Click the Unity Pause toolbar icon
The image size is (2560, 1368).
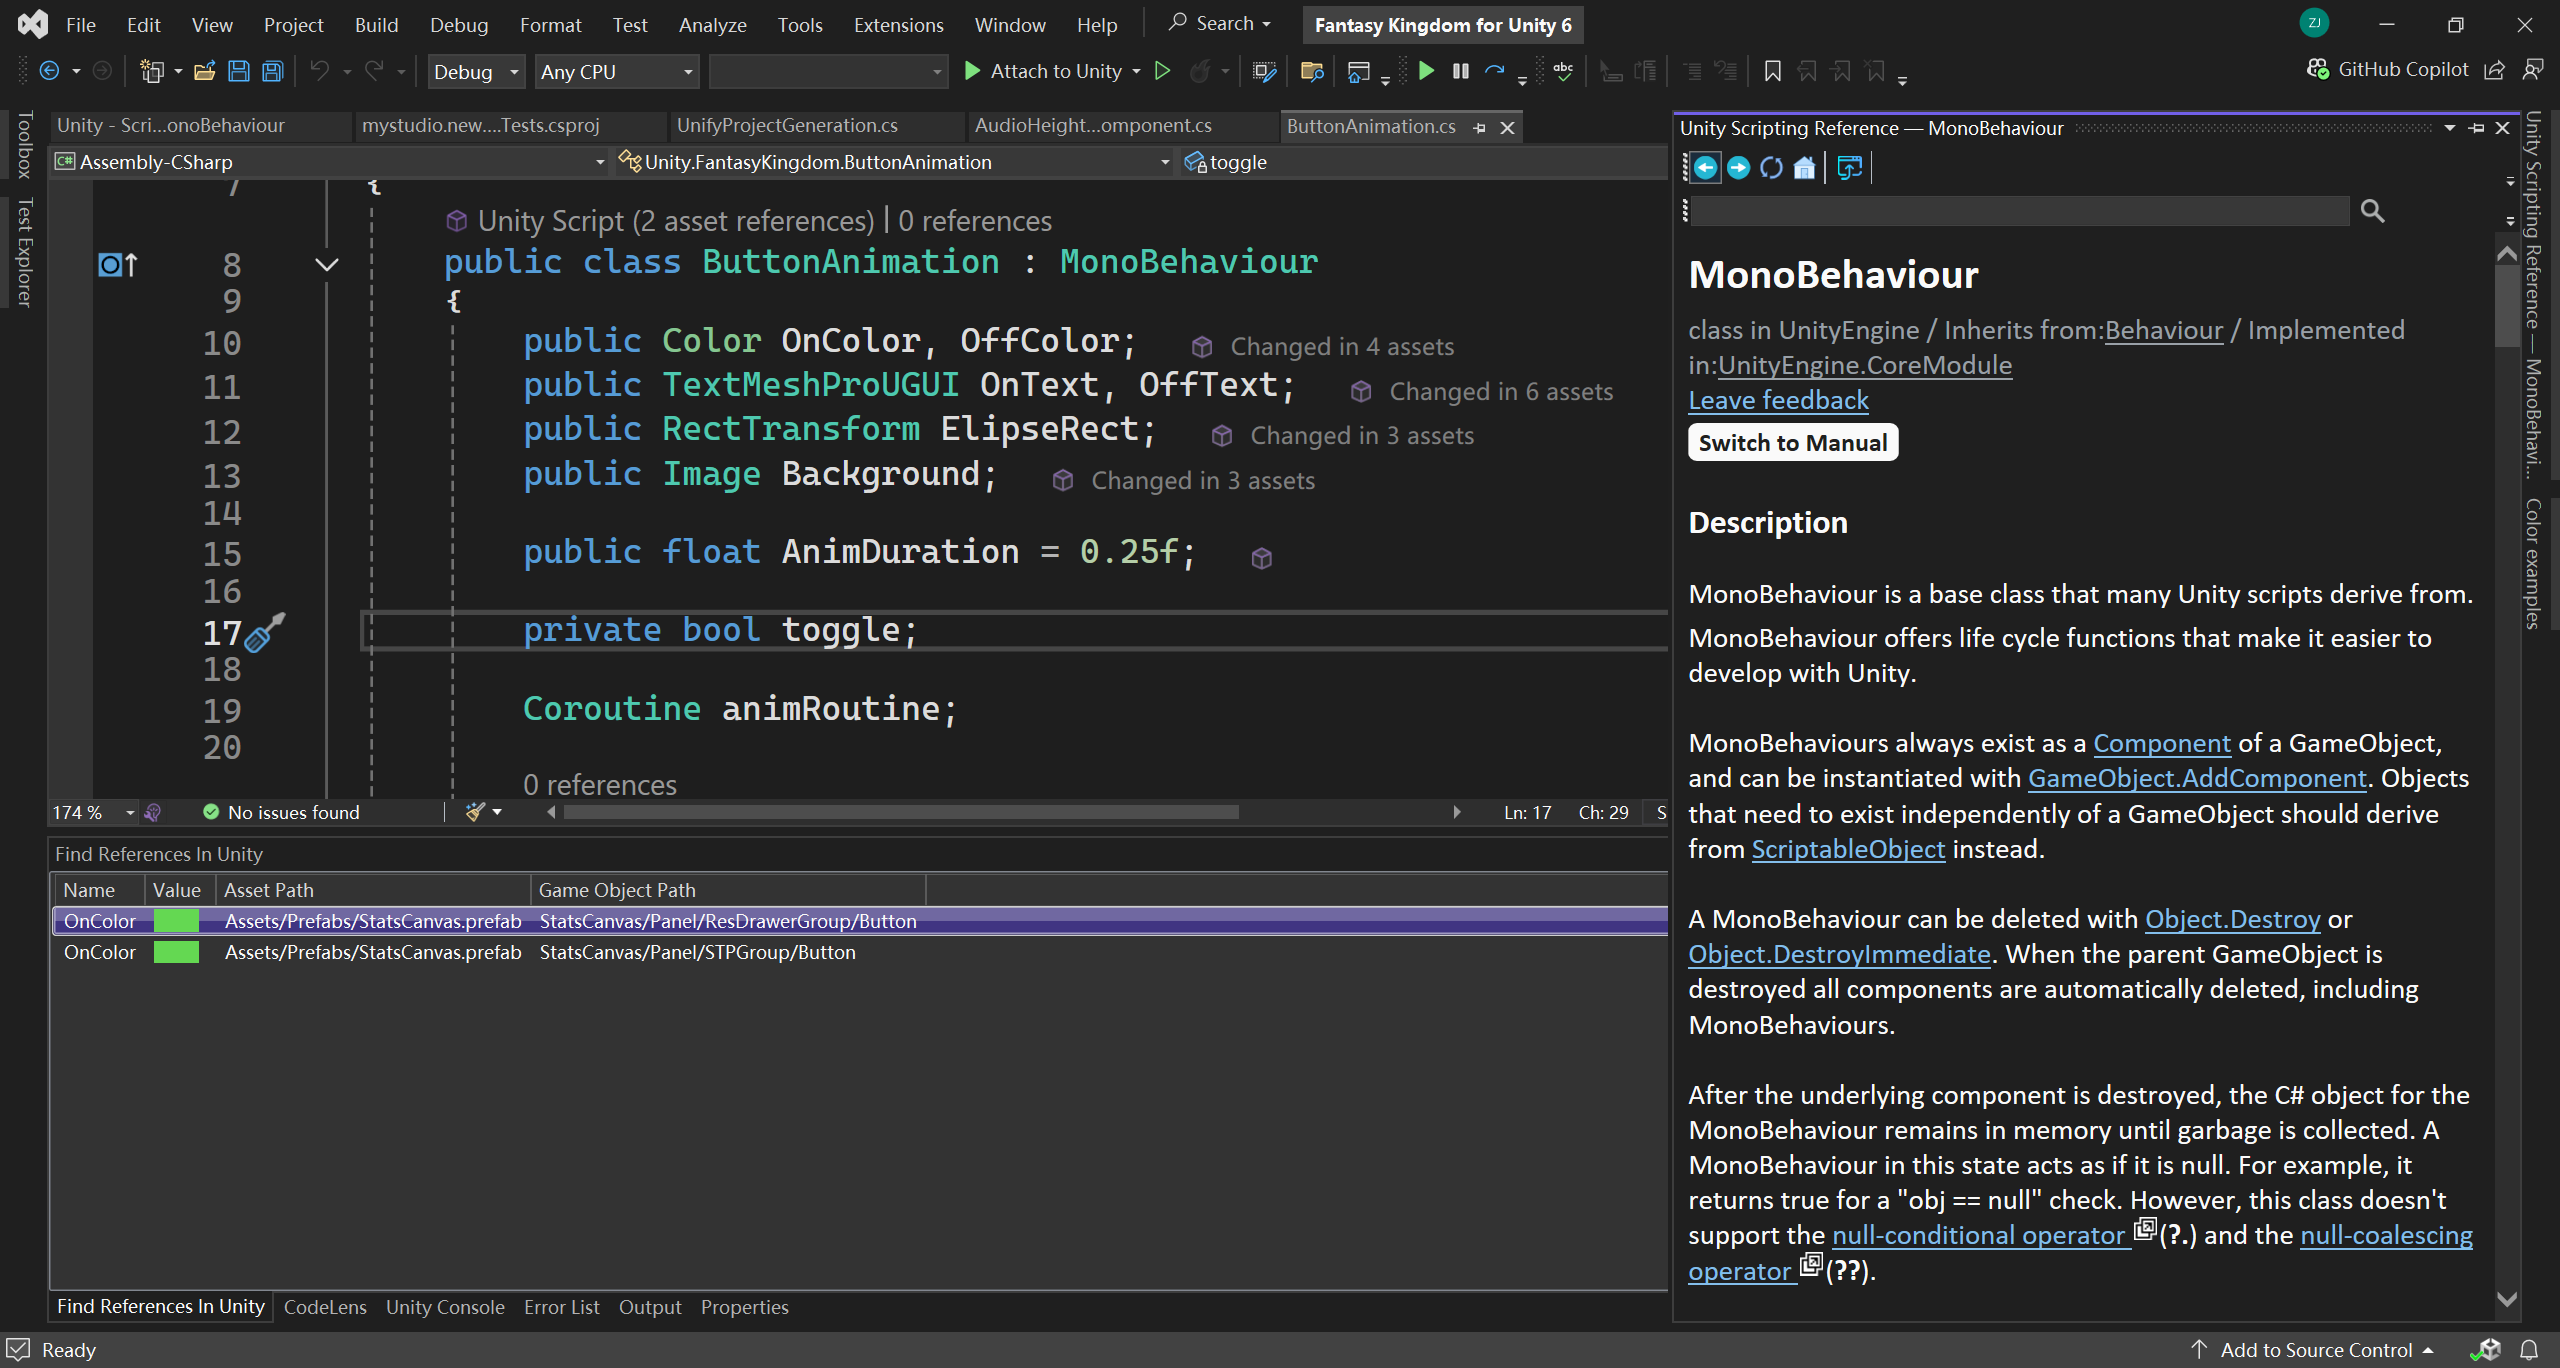(x=1460, y=71)
